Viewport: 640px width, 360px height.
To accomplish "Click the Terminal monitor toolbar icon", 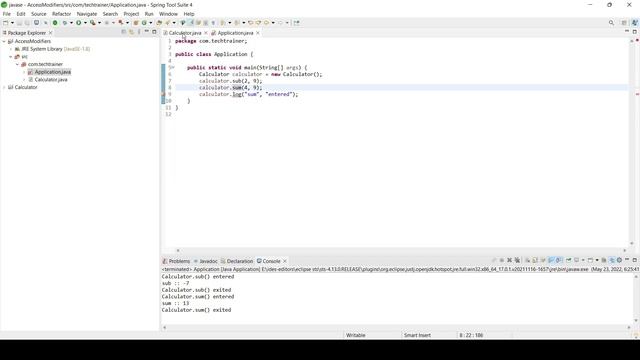I will pyautogui.click(x=36, y=22).
